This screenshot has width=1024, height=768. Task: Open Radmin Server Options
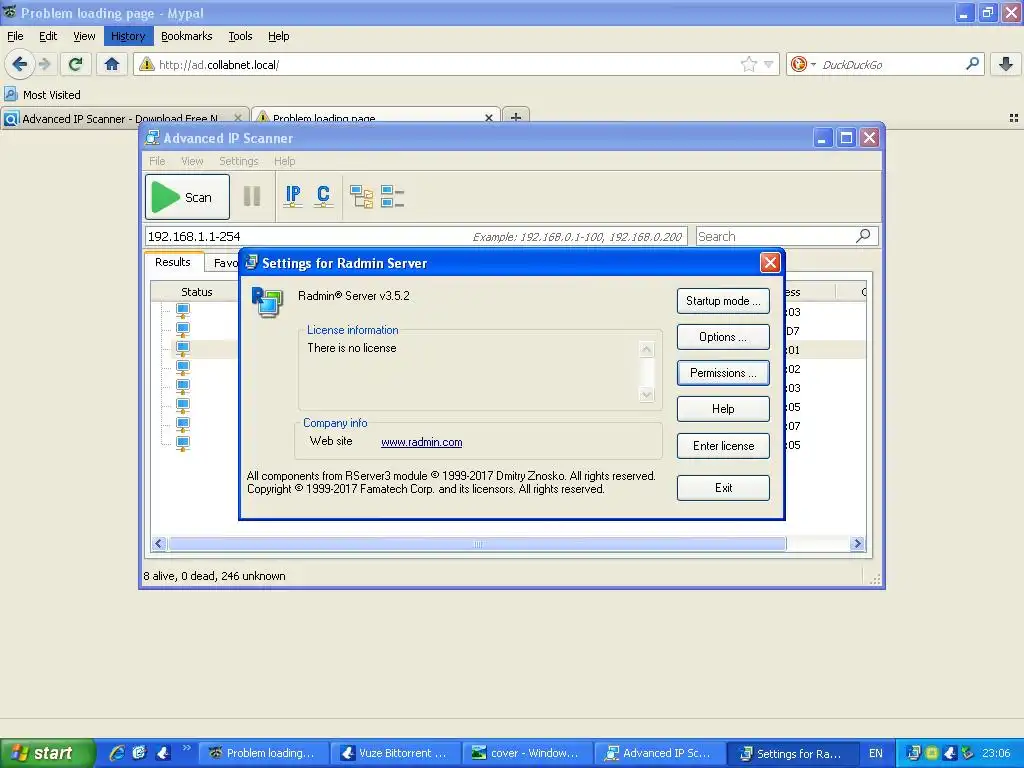point(723,337)
